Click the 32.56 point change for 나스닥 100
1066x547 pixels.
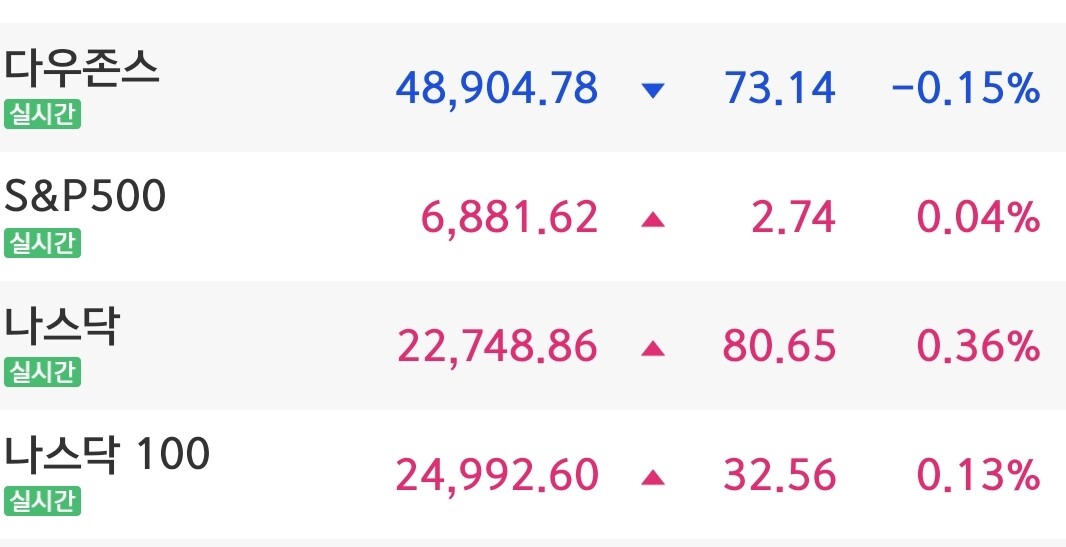[x=779, y=476]
